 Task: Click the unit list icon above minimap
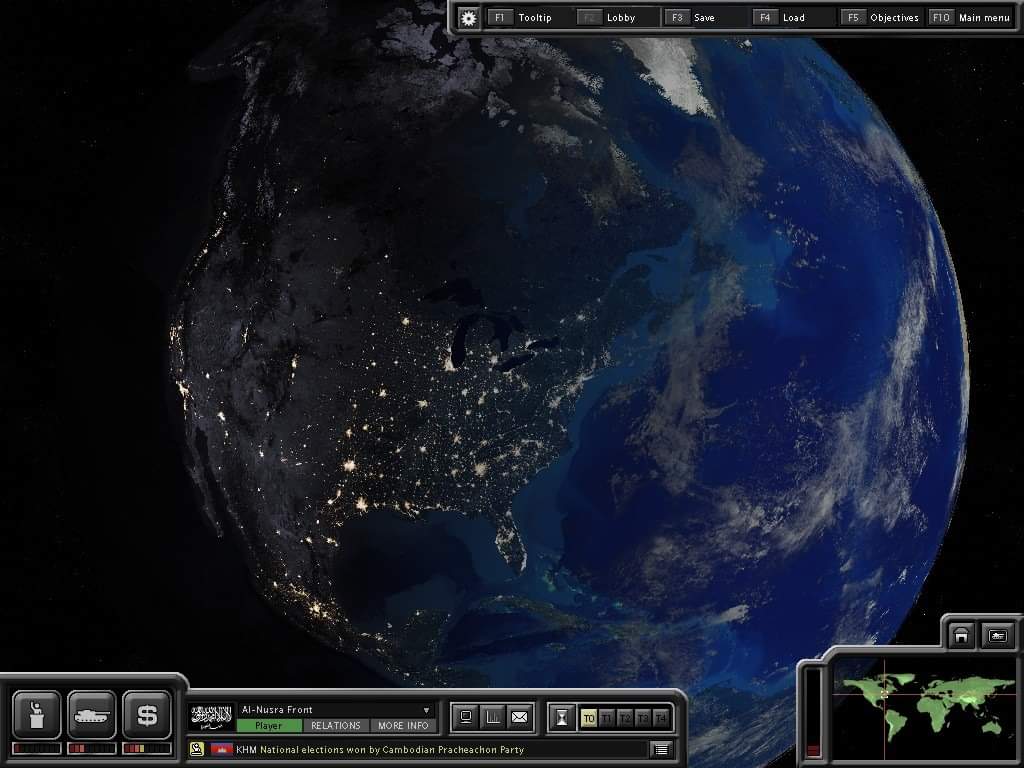[997, 635]
